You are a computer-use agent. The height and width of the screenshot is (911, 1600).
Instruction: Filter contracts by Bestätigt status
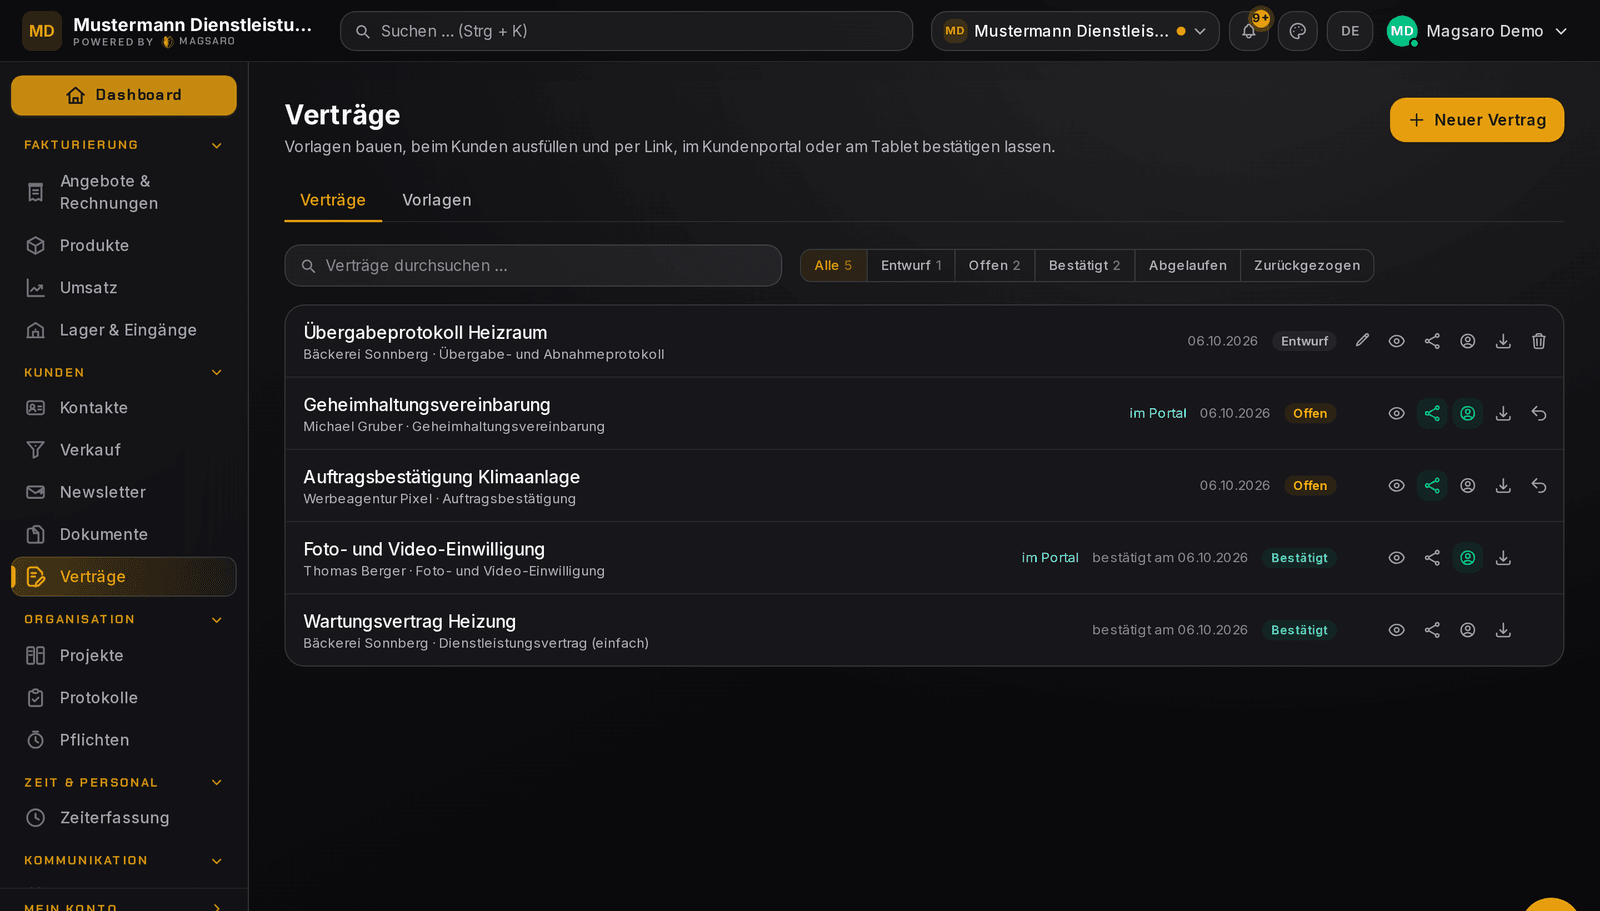[x=1084, y=265]
